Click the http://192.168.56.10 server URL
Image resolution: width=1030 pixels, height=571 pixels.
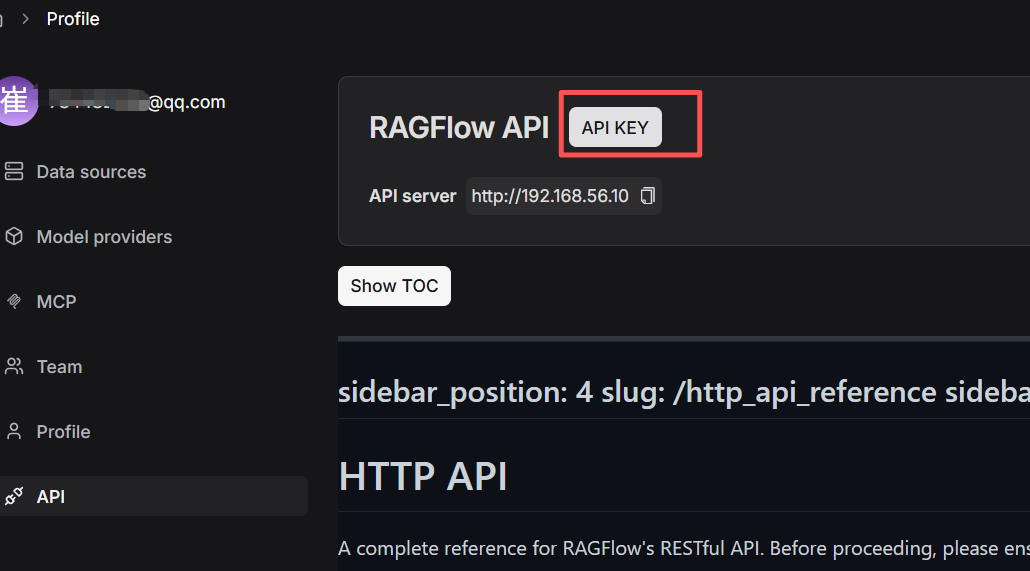click(550, 196)
